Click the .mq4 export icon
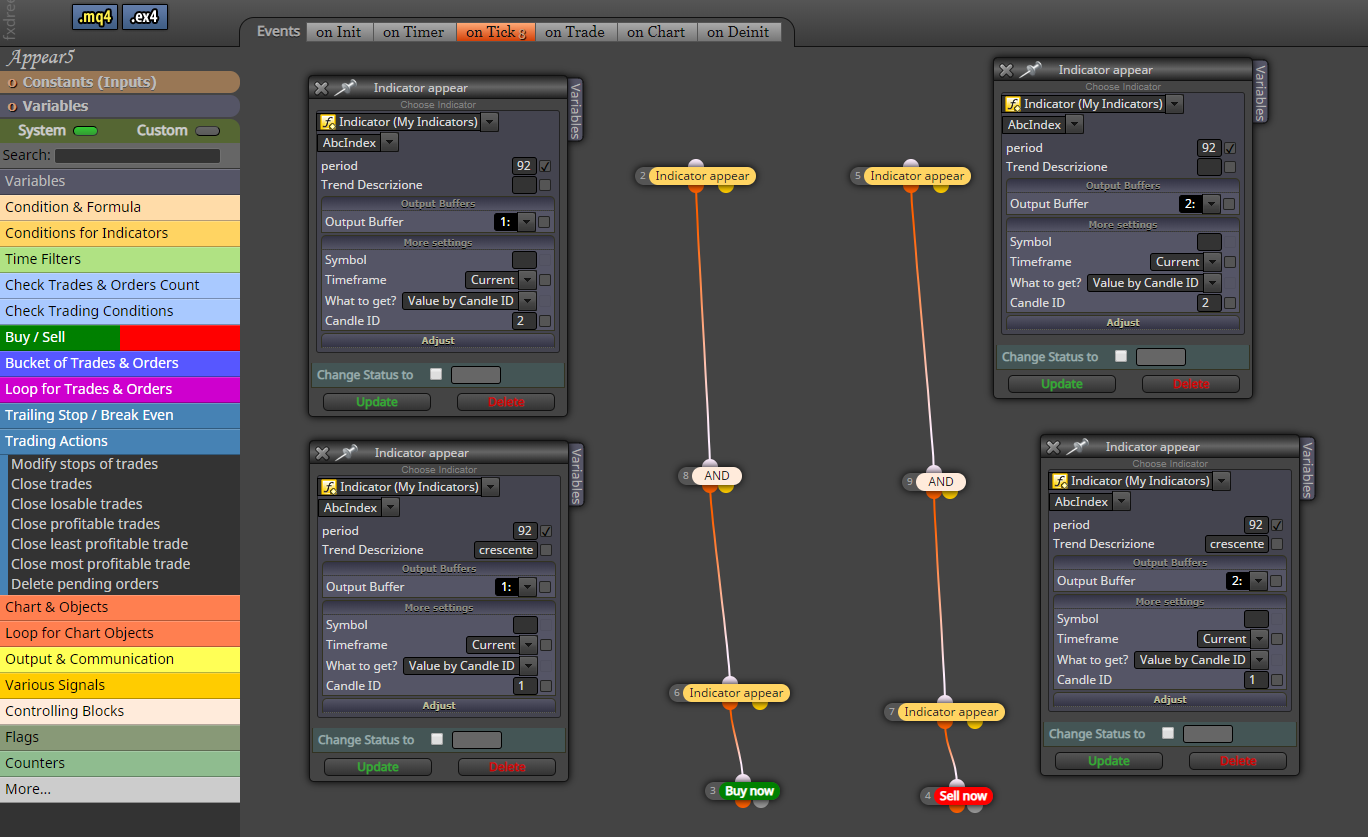This screenshot has width=1368, height=837. (96, 17)
